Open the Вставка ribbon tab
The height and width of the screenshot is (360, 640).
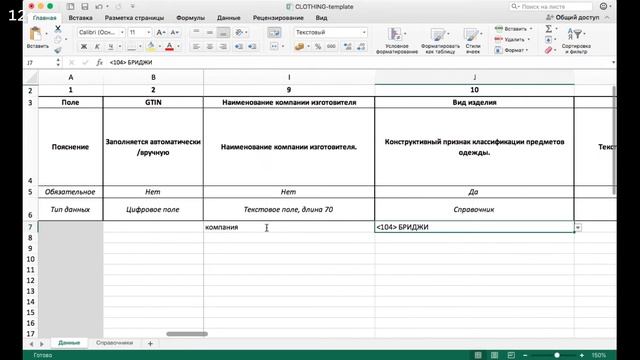(80, 18)
